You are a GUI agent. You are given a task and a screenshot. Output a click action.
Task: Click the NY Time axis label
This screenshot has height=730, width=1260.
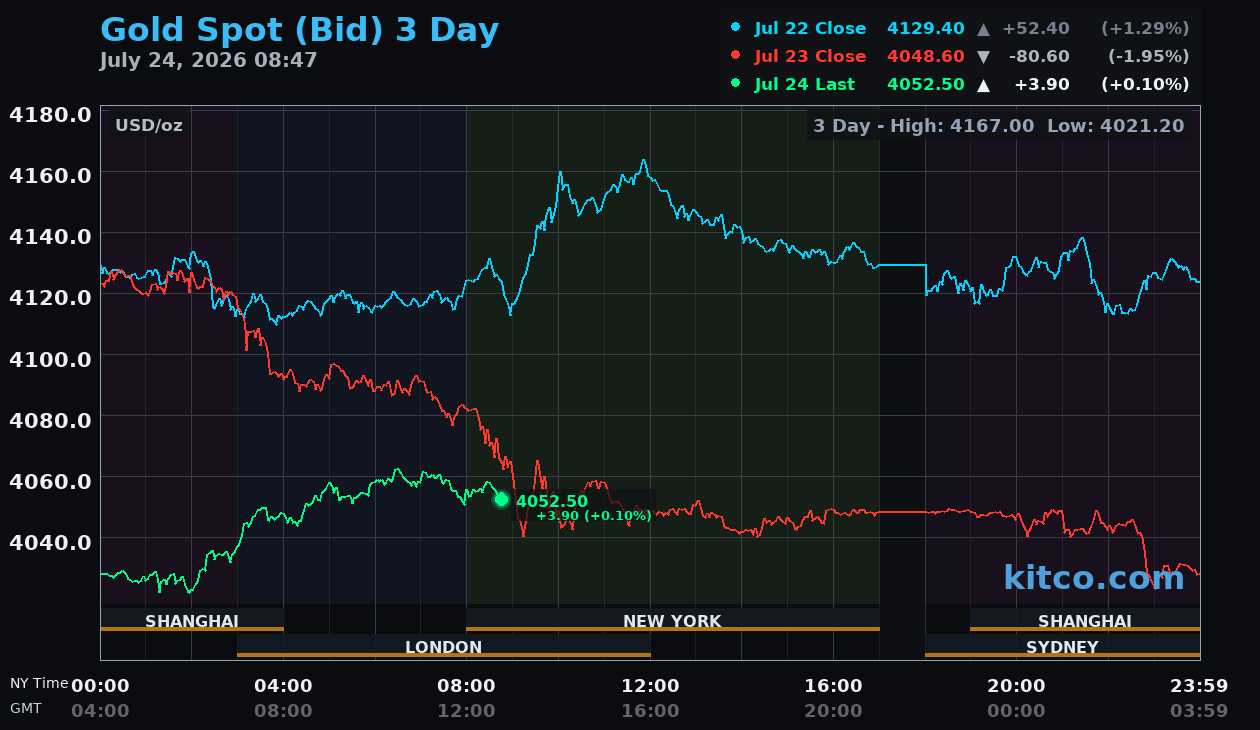tap(39, 683)
